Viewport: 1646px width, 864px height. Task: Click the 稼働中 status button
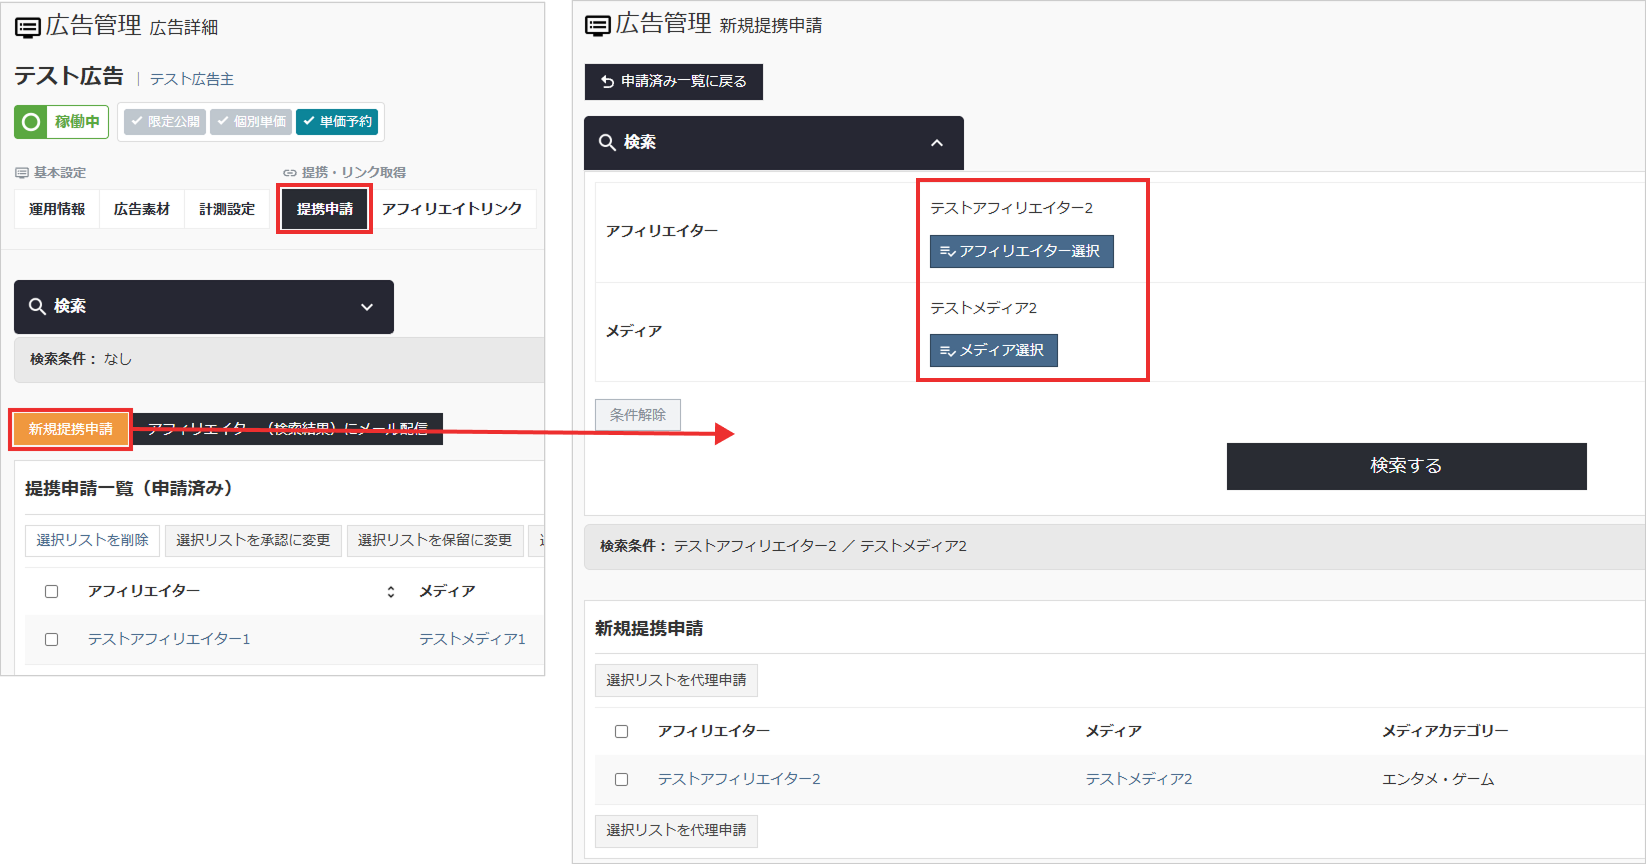[x=62, y=122]
